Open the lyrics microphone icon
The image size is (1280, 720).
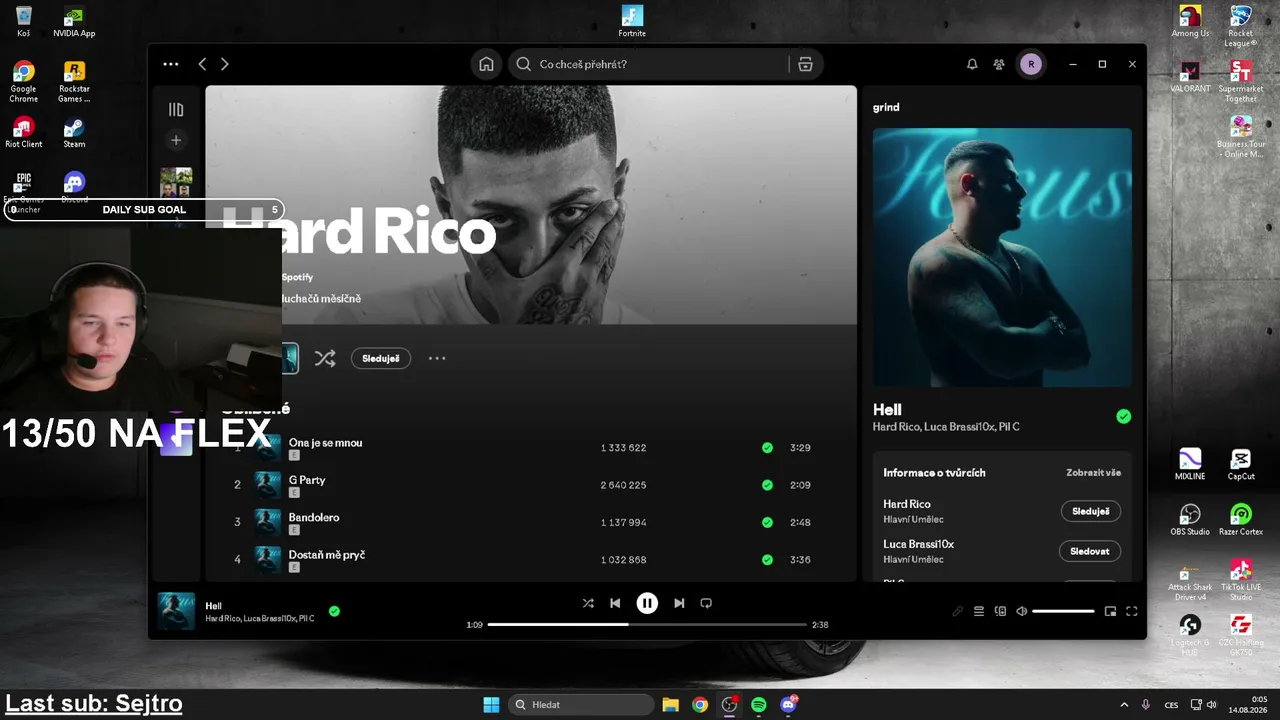tap(958, 611)
